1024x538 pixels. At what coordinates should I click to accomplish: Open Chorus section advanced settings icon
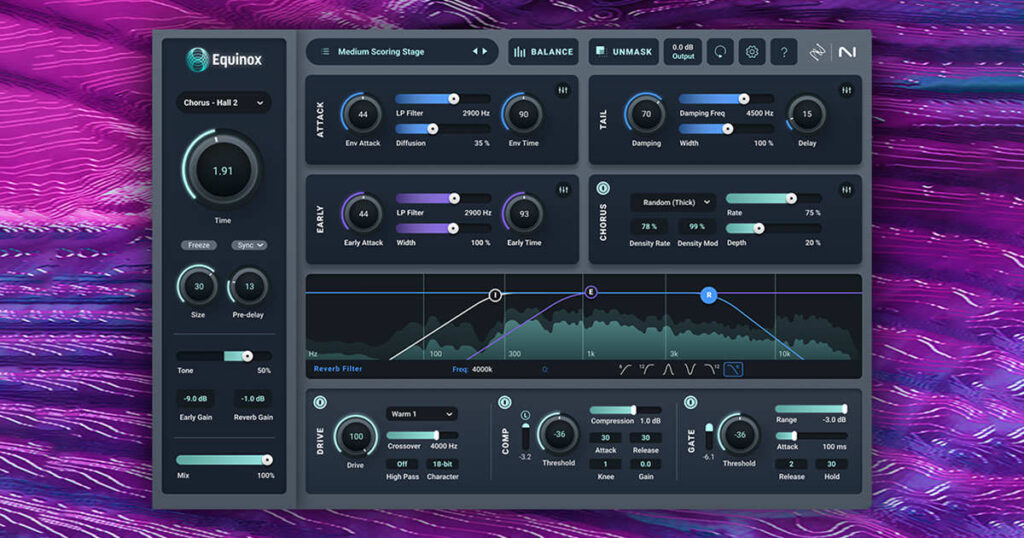[x=846, y=190]
